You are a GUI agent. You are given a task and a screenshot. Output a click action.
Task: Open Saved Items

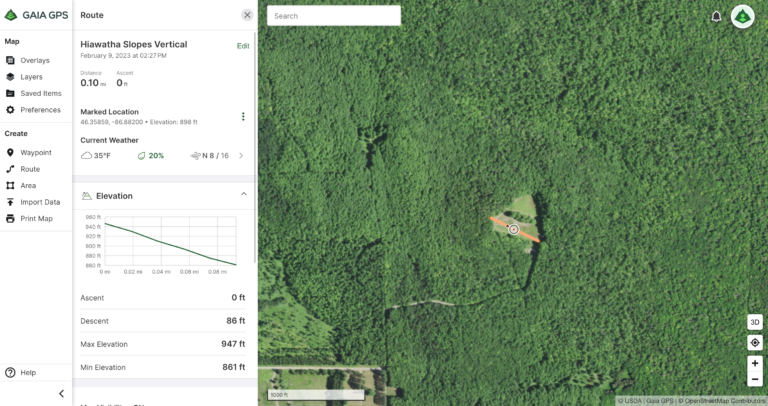pos(41,93)
